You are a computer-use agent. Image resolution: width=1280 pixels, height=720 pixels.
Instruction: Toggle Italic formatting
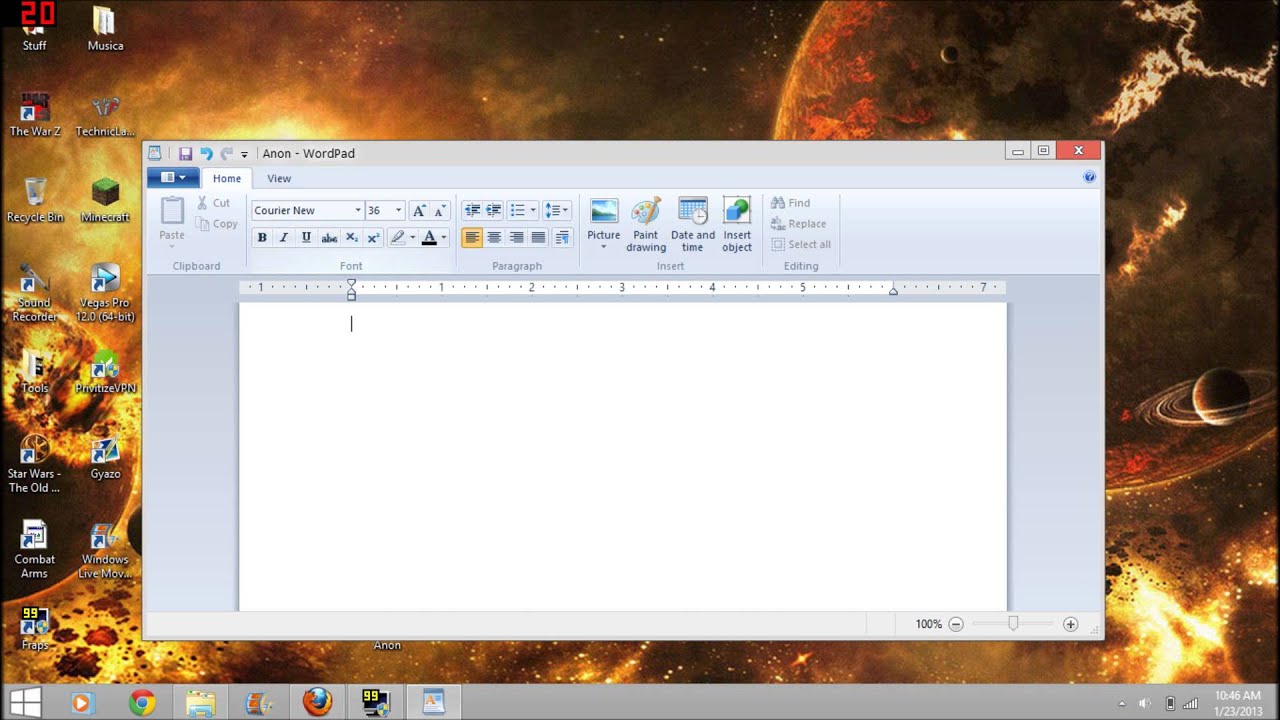284,238
